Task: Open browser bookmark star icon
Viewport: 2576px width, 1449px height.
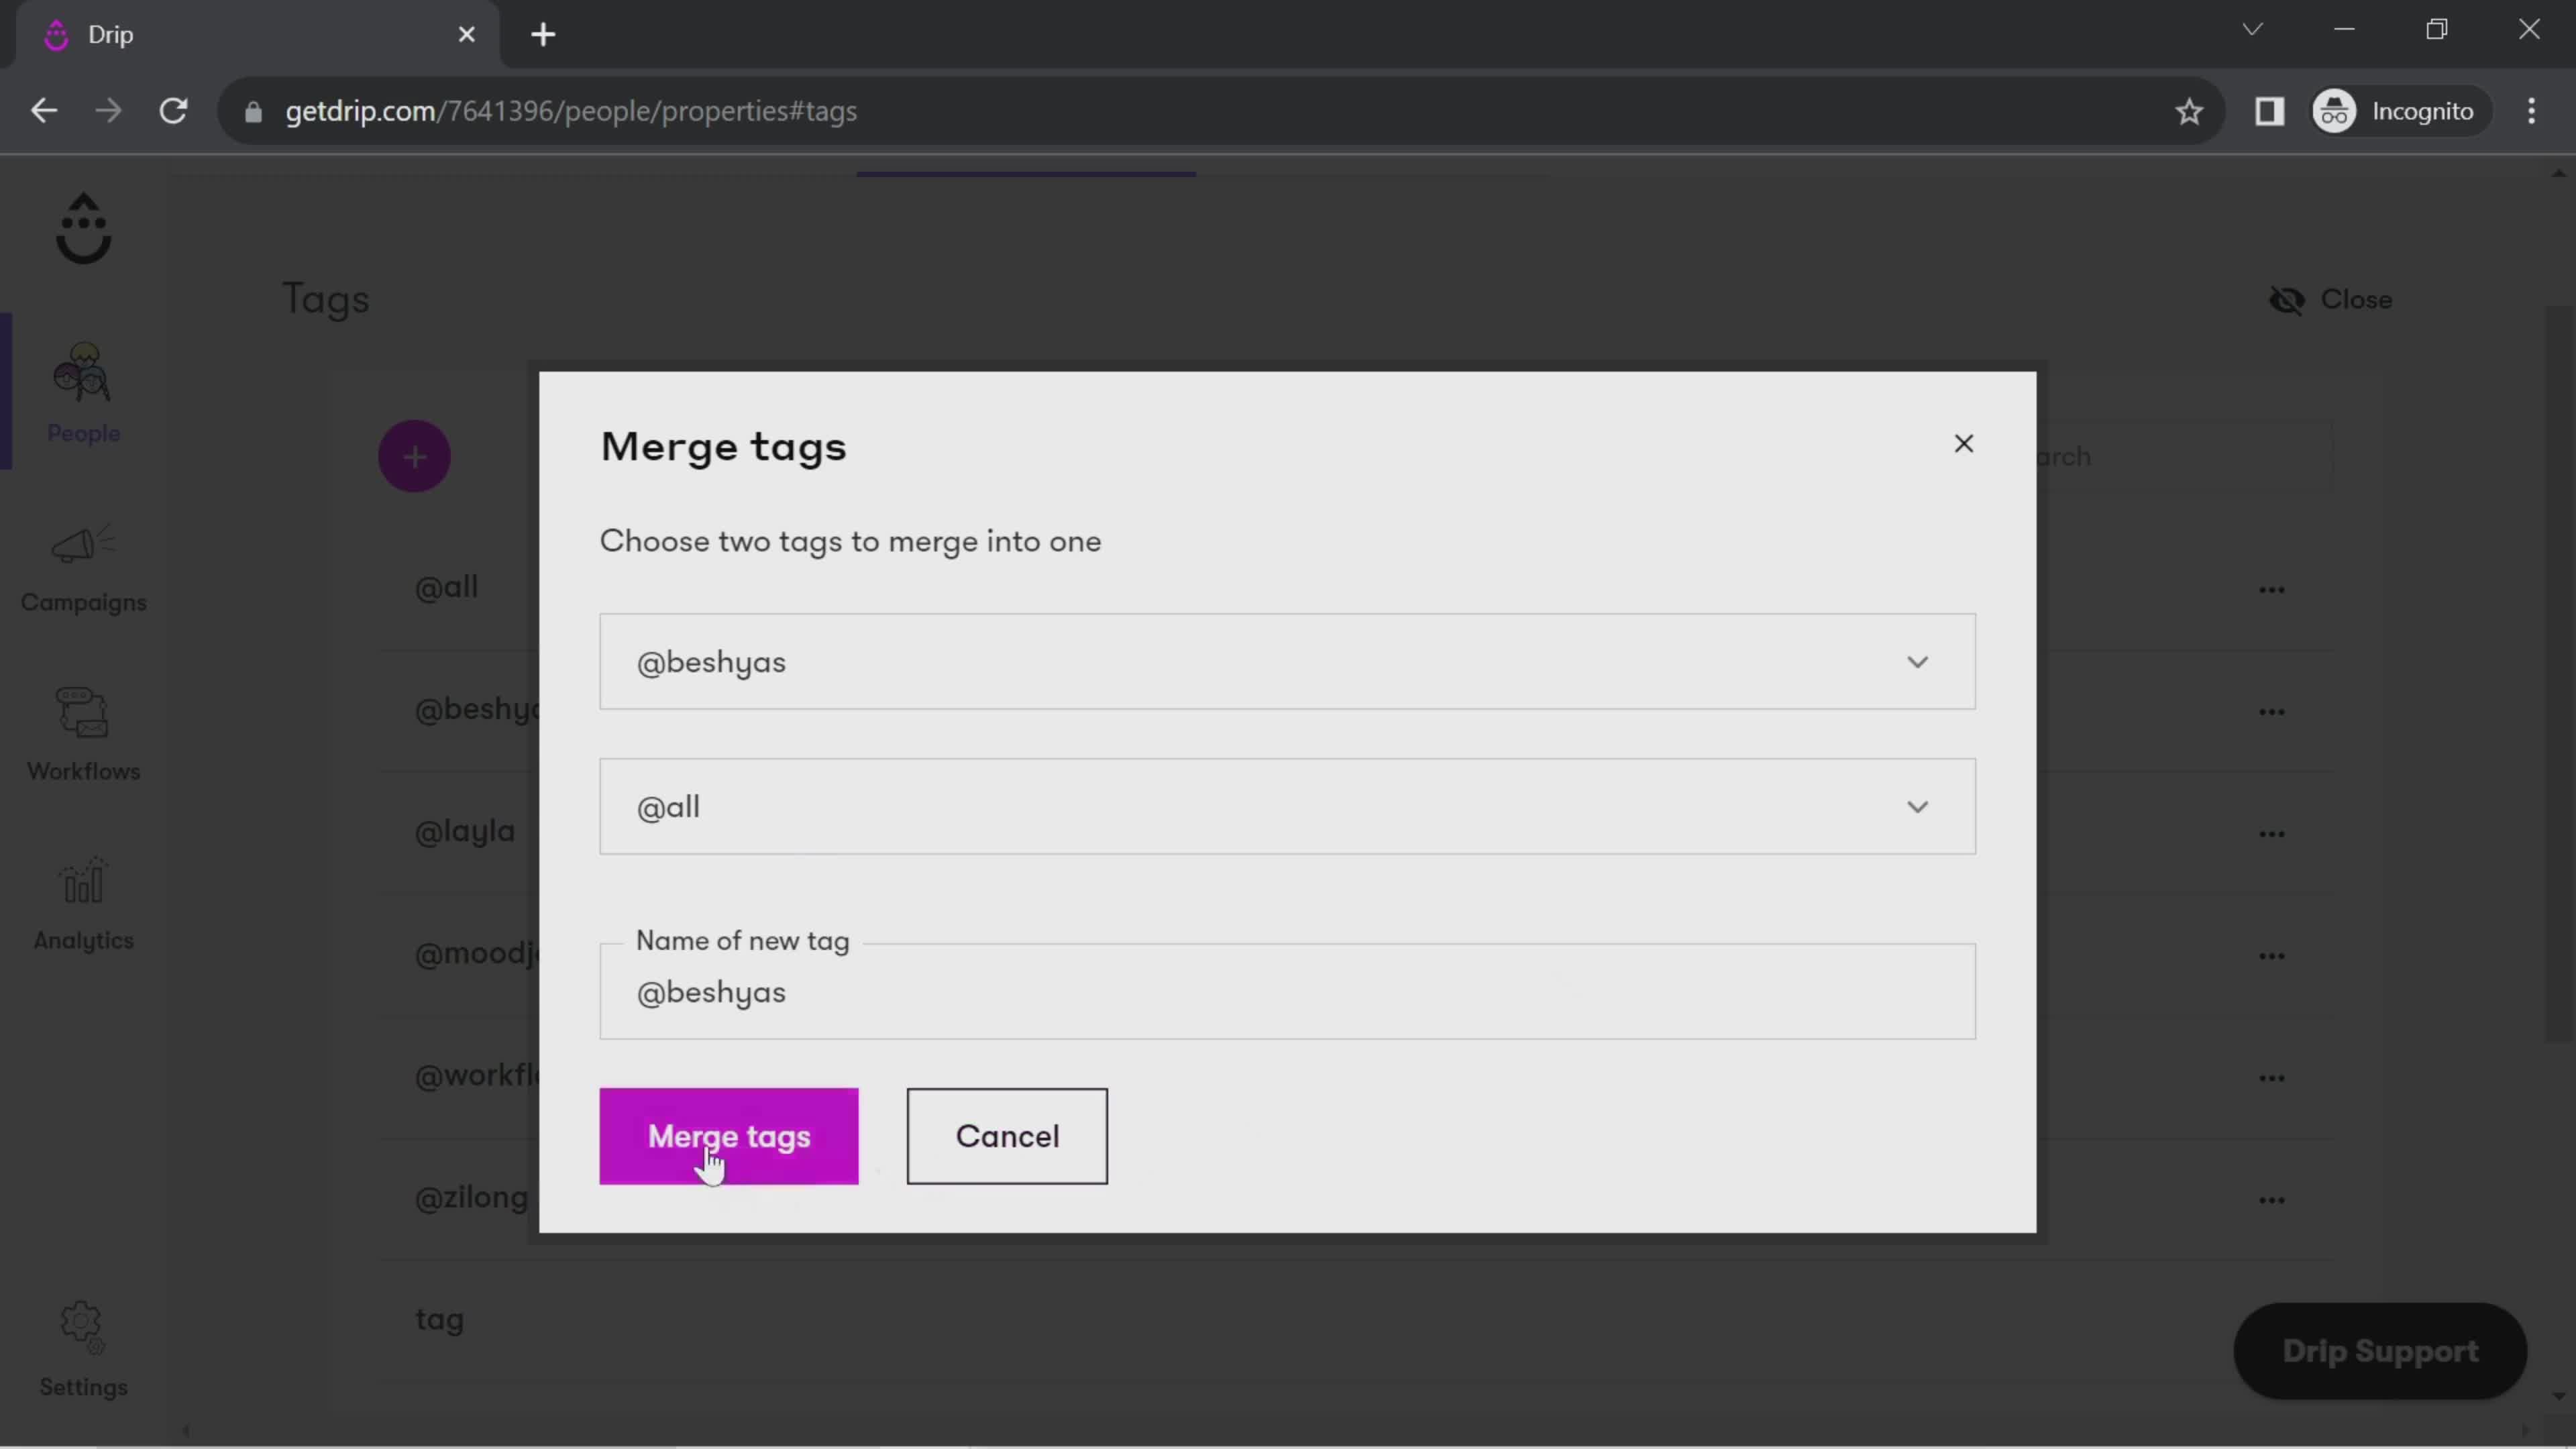Action: point(2190,111)
